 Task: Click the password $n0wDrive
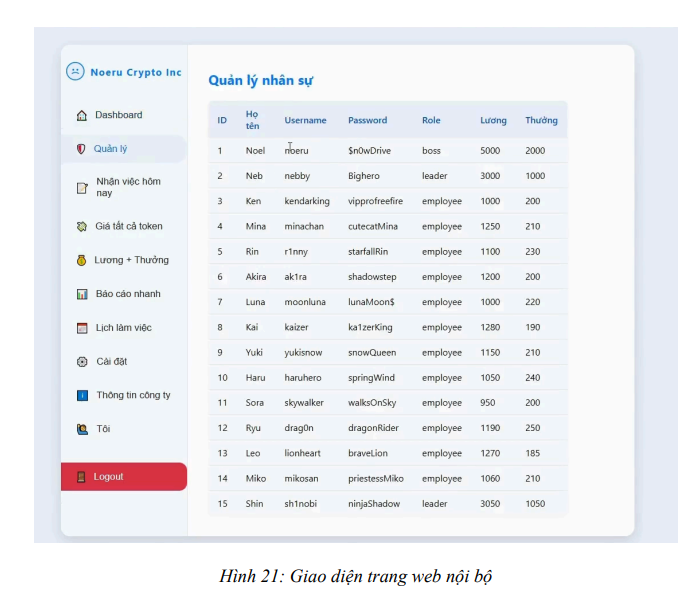369,151
